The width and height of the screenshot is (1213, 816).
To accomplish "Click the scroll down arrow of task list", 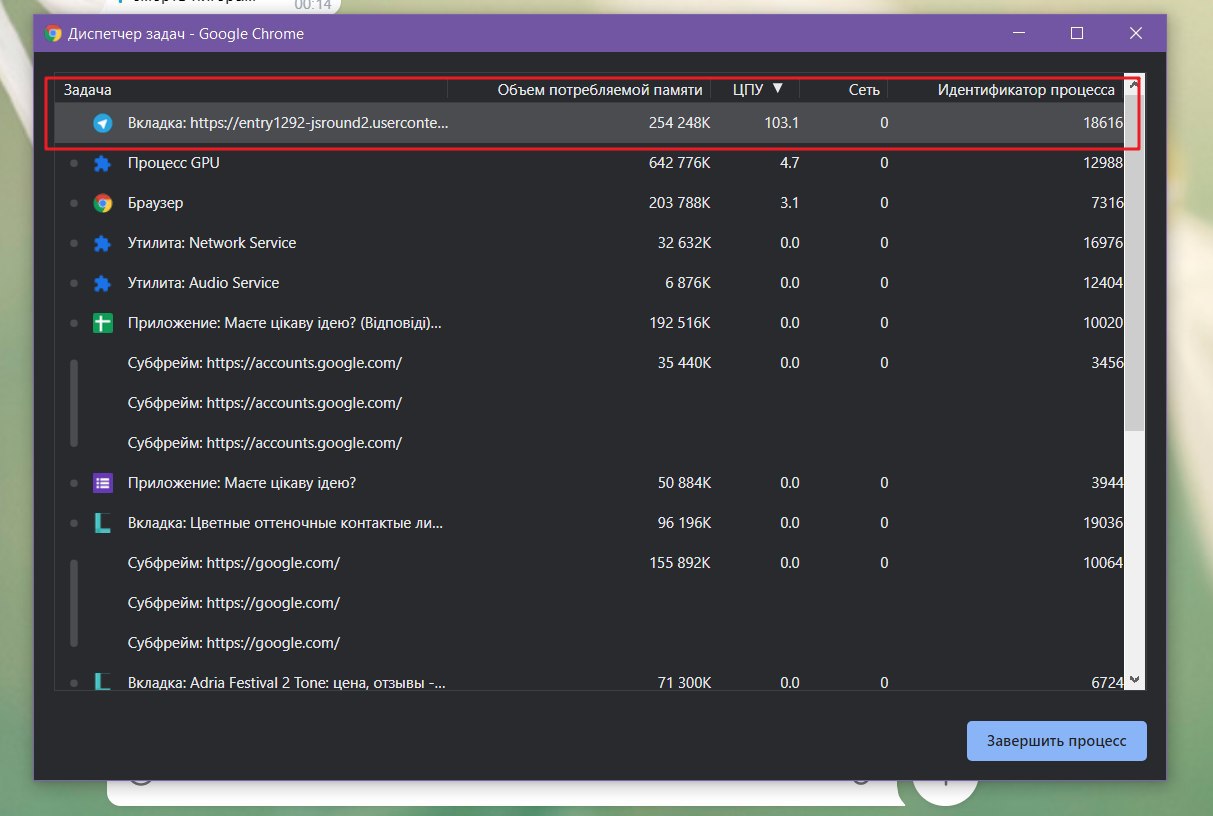I will pos(1134,680).
